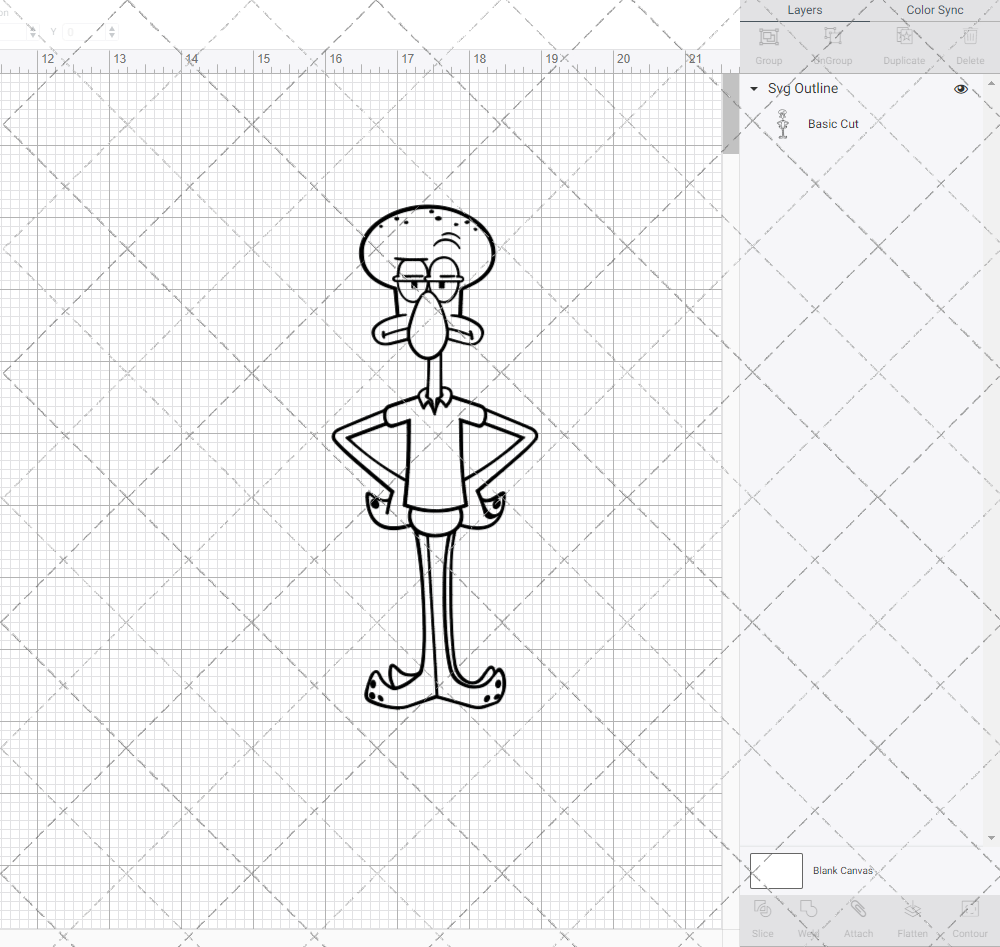This screenshot has height=947, width=1000.
Task: Collapse the Svg Outline group
Action: [753, 88]
